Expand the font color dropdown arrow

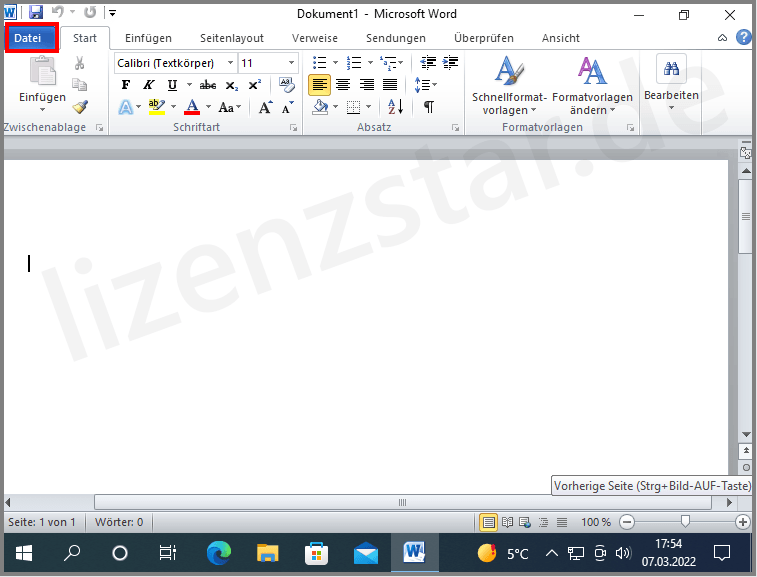coord(209,107)
